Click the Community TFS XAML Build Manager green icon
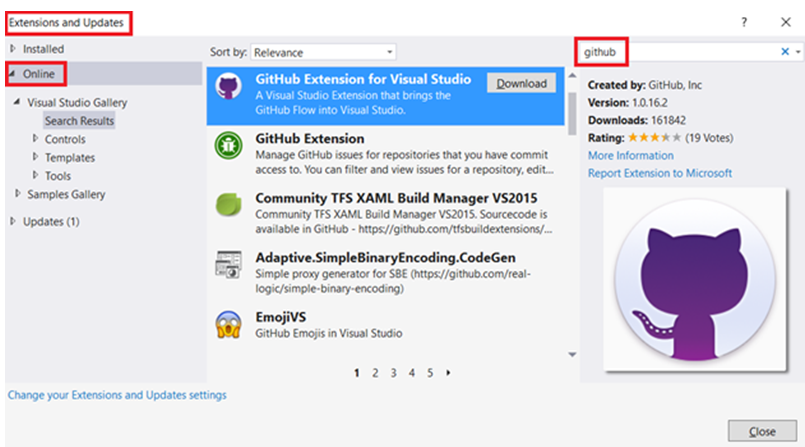 [228, 205]
